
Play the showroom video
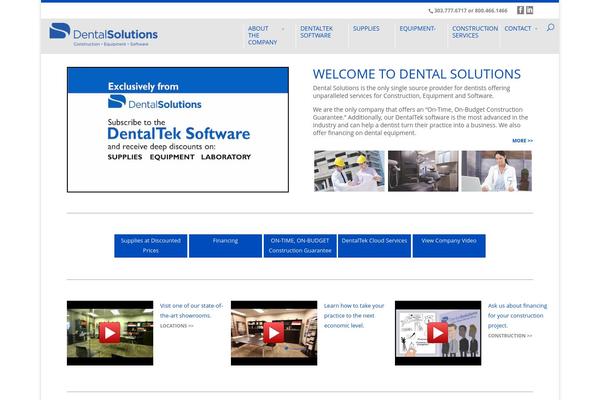click(x=110, y=333)
